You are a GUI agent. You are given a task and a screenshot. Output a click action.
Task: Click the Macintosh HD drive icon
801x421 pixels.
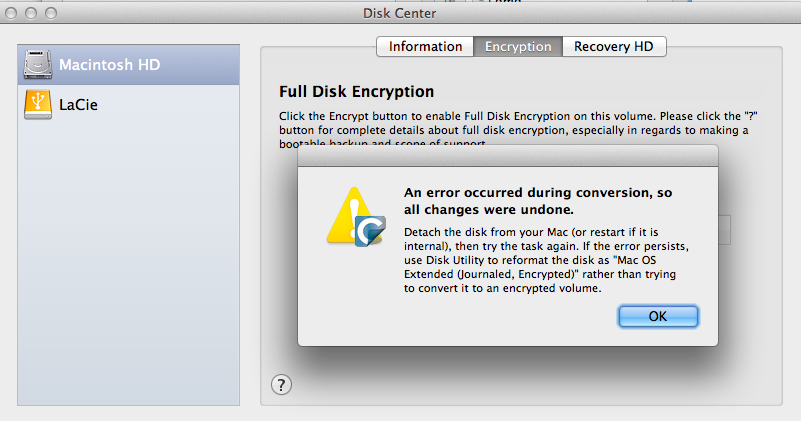[x=38, y=64]
